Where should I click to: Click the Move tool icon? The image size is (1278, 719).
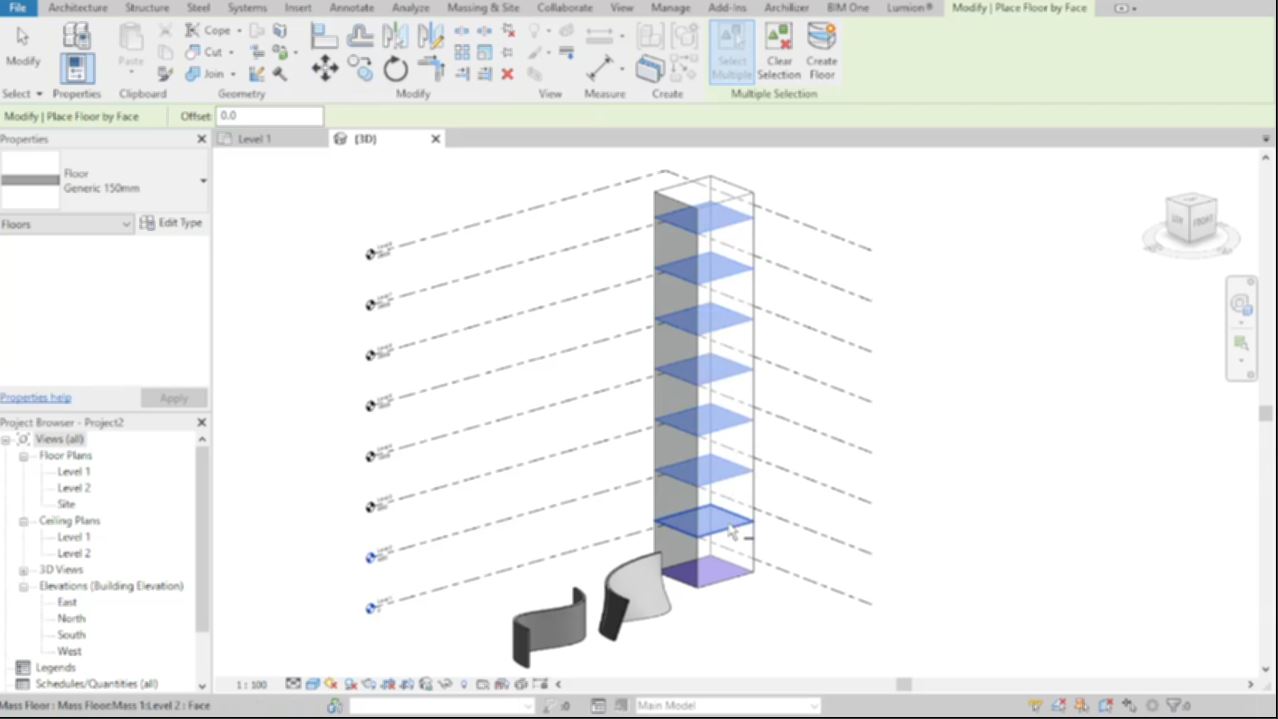pyautogui.click(x=324, y=68)
